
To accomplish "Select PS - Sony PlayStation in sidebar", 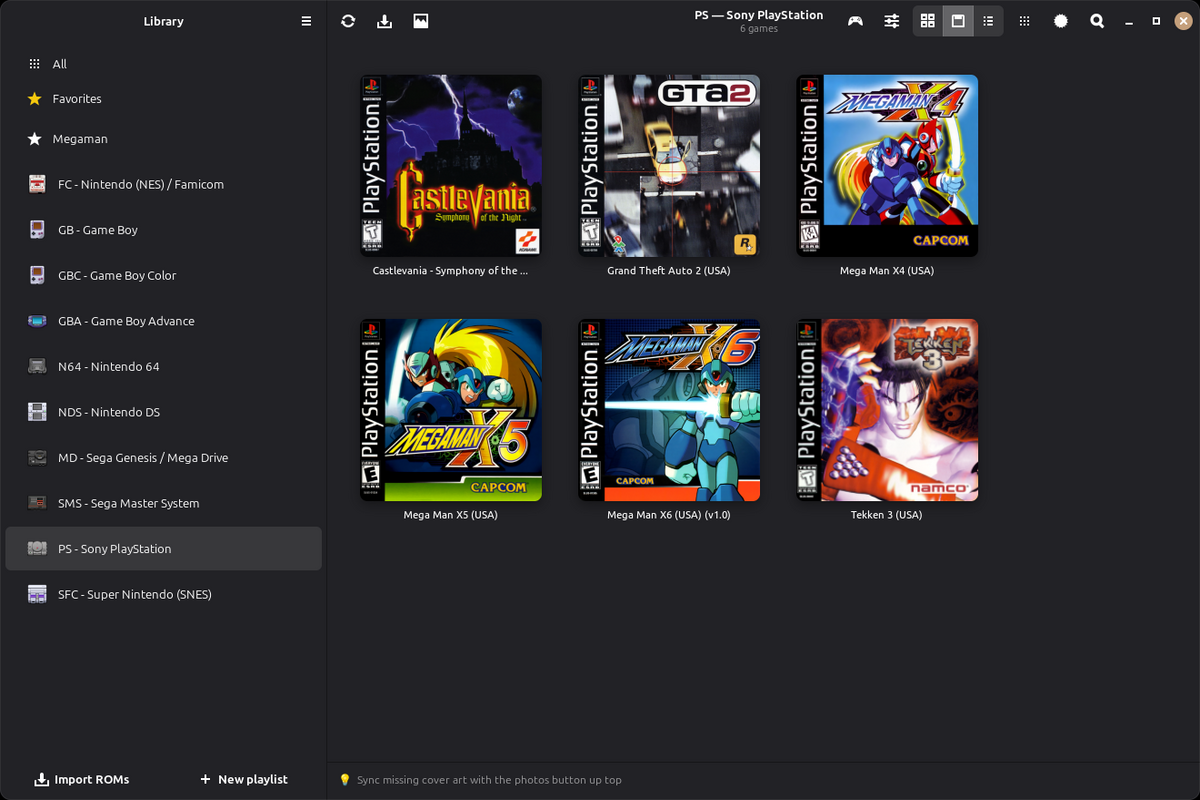I will 164,549.
